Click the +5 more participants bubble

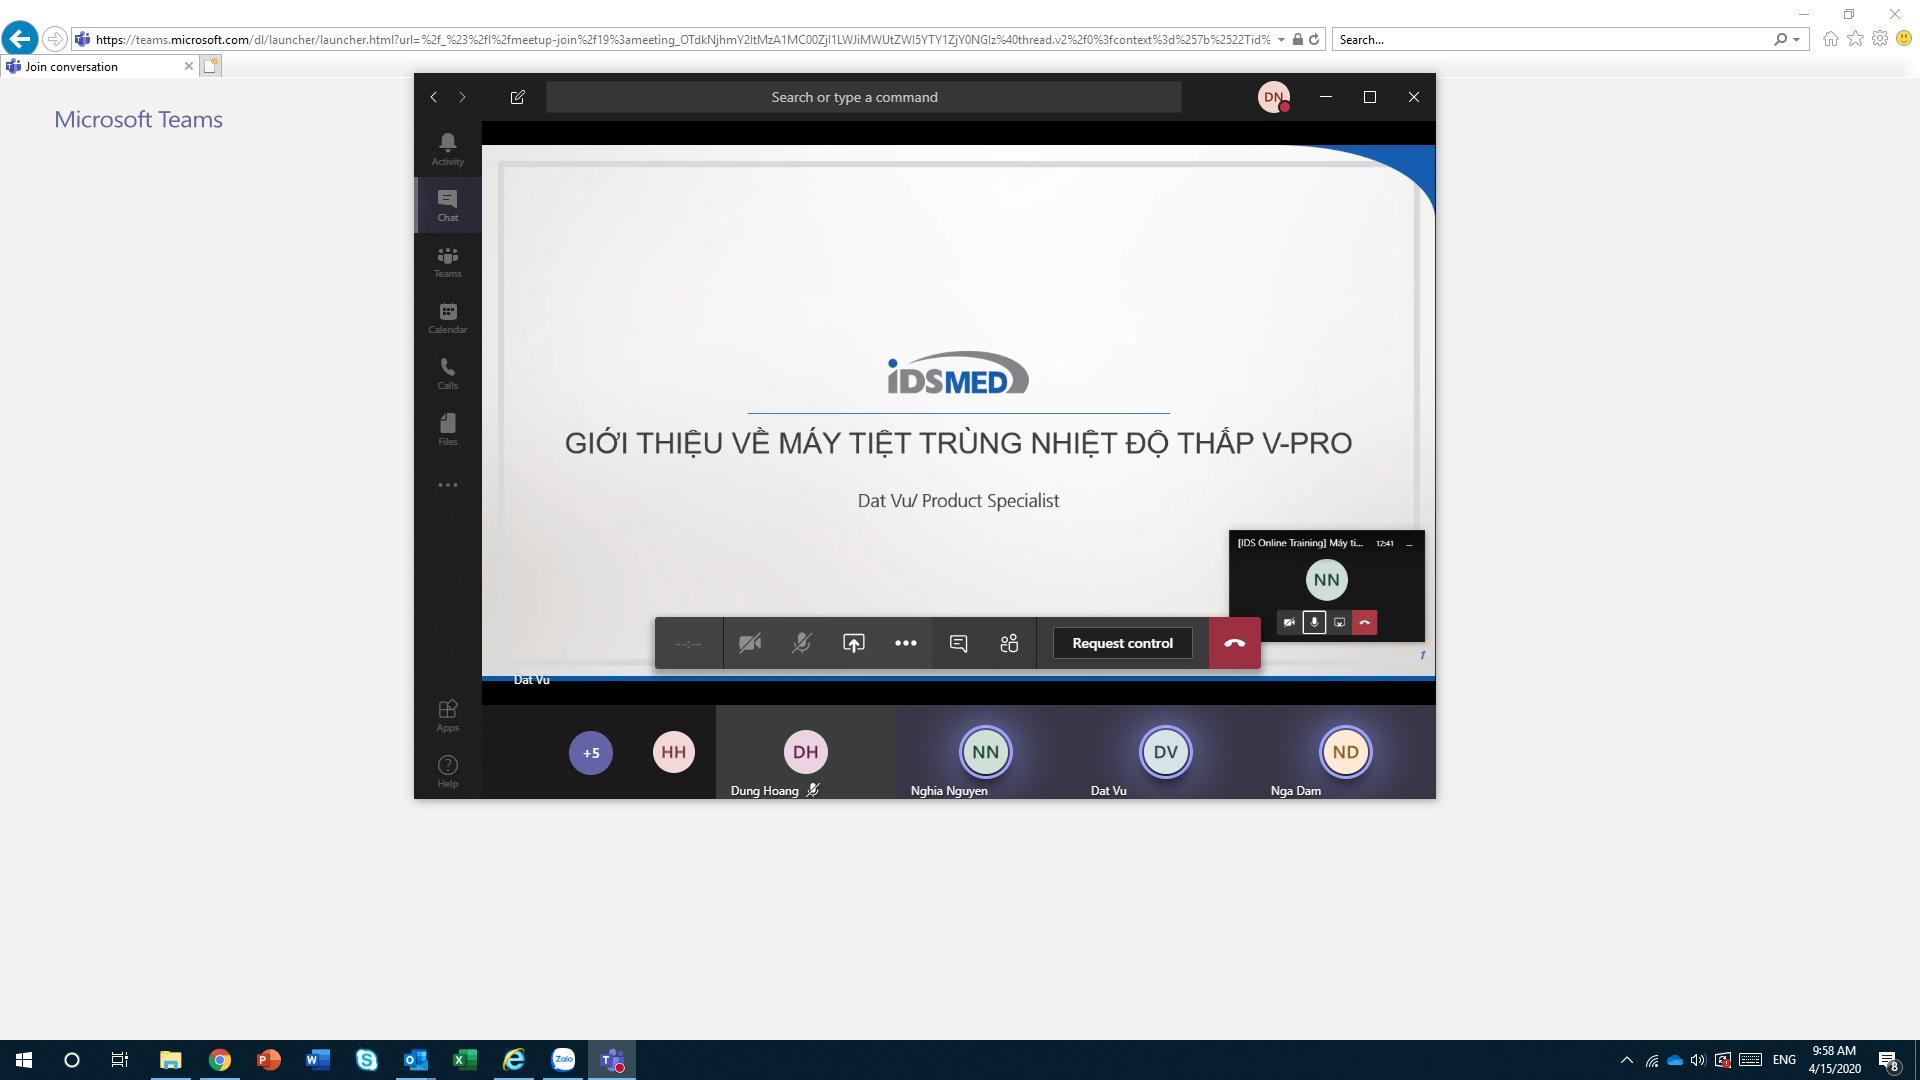coord(591,752)
